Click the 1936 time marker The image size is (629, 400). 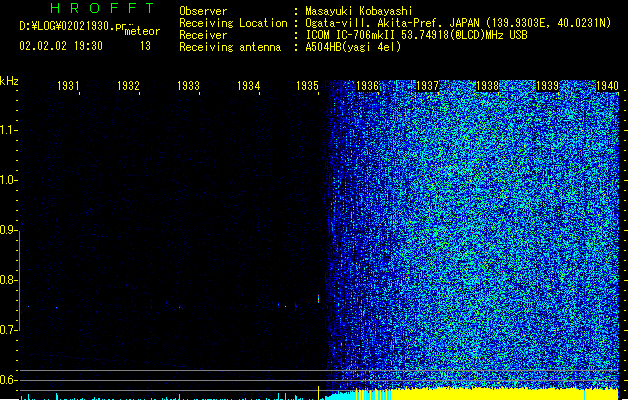pos(367,86)
